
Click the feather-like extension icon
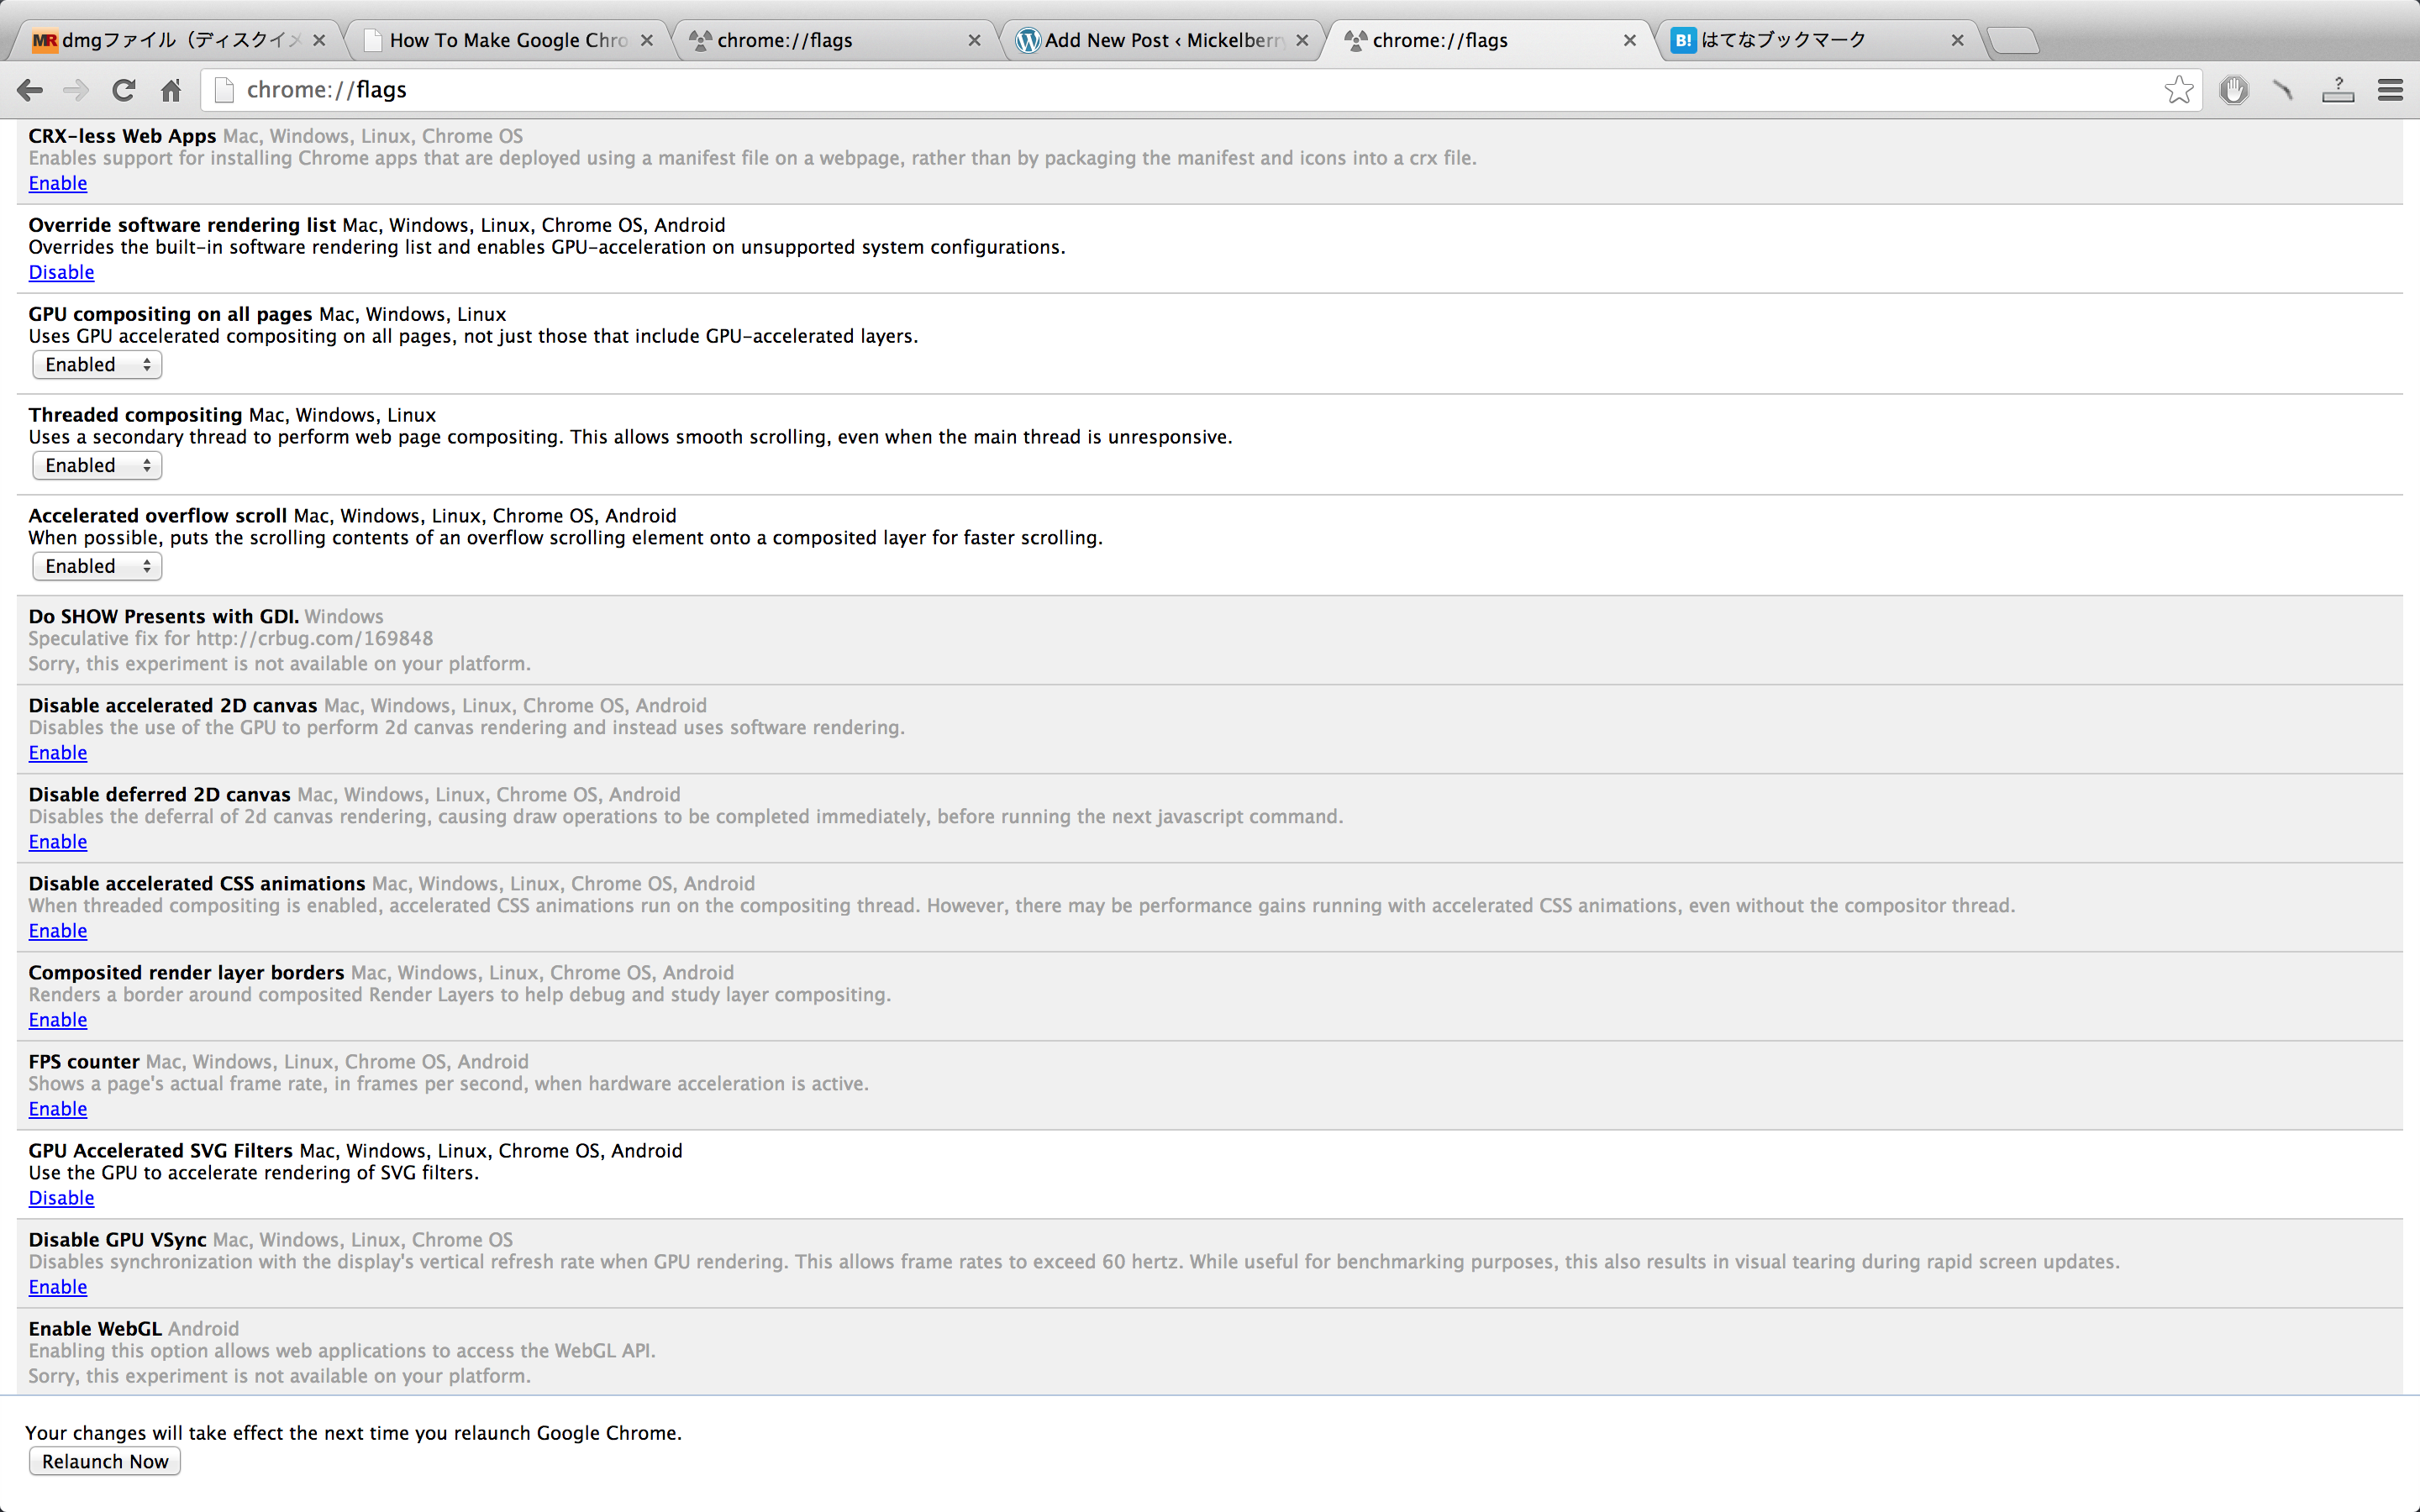(x=2283, y=90)
